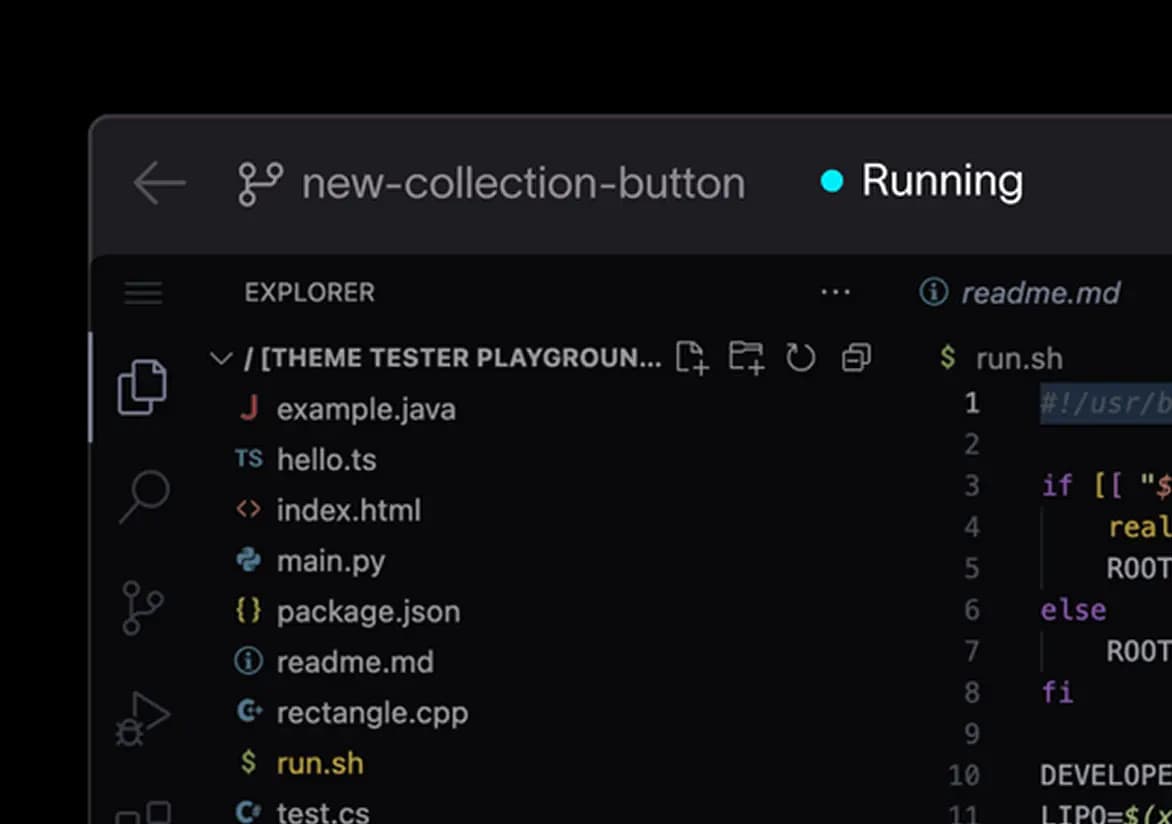The image size is (1172, 824).
Task: Open the hamburger menu icon
Action: click(144, 293)
